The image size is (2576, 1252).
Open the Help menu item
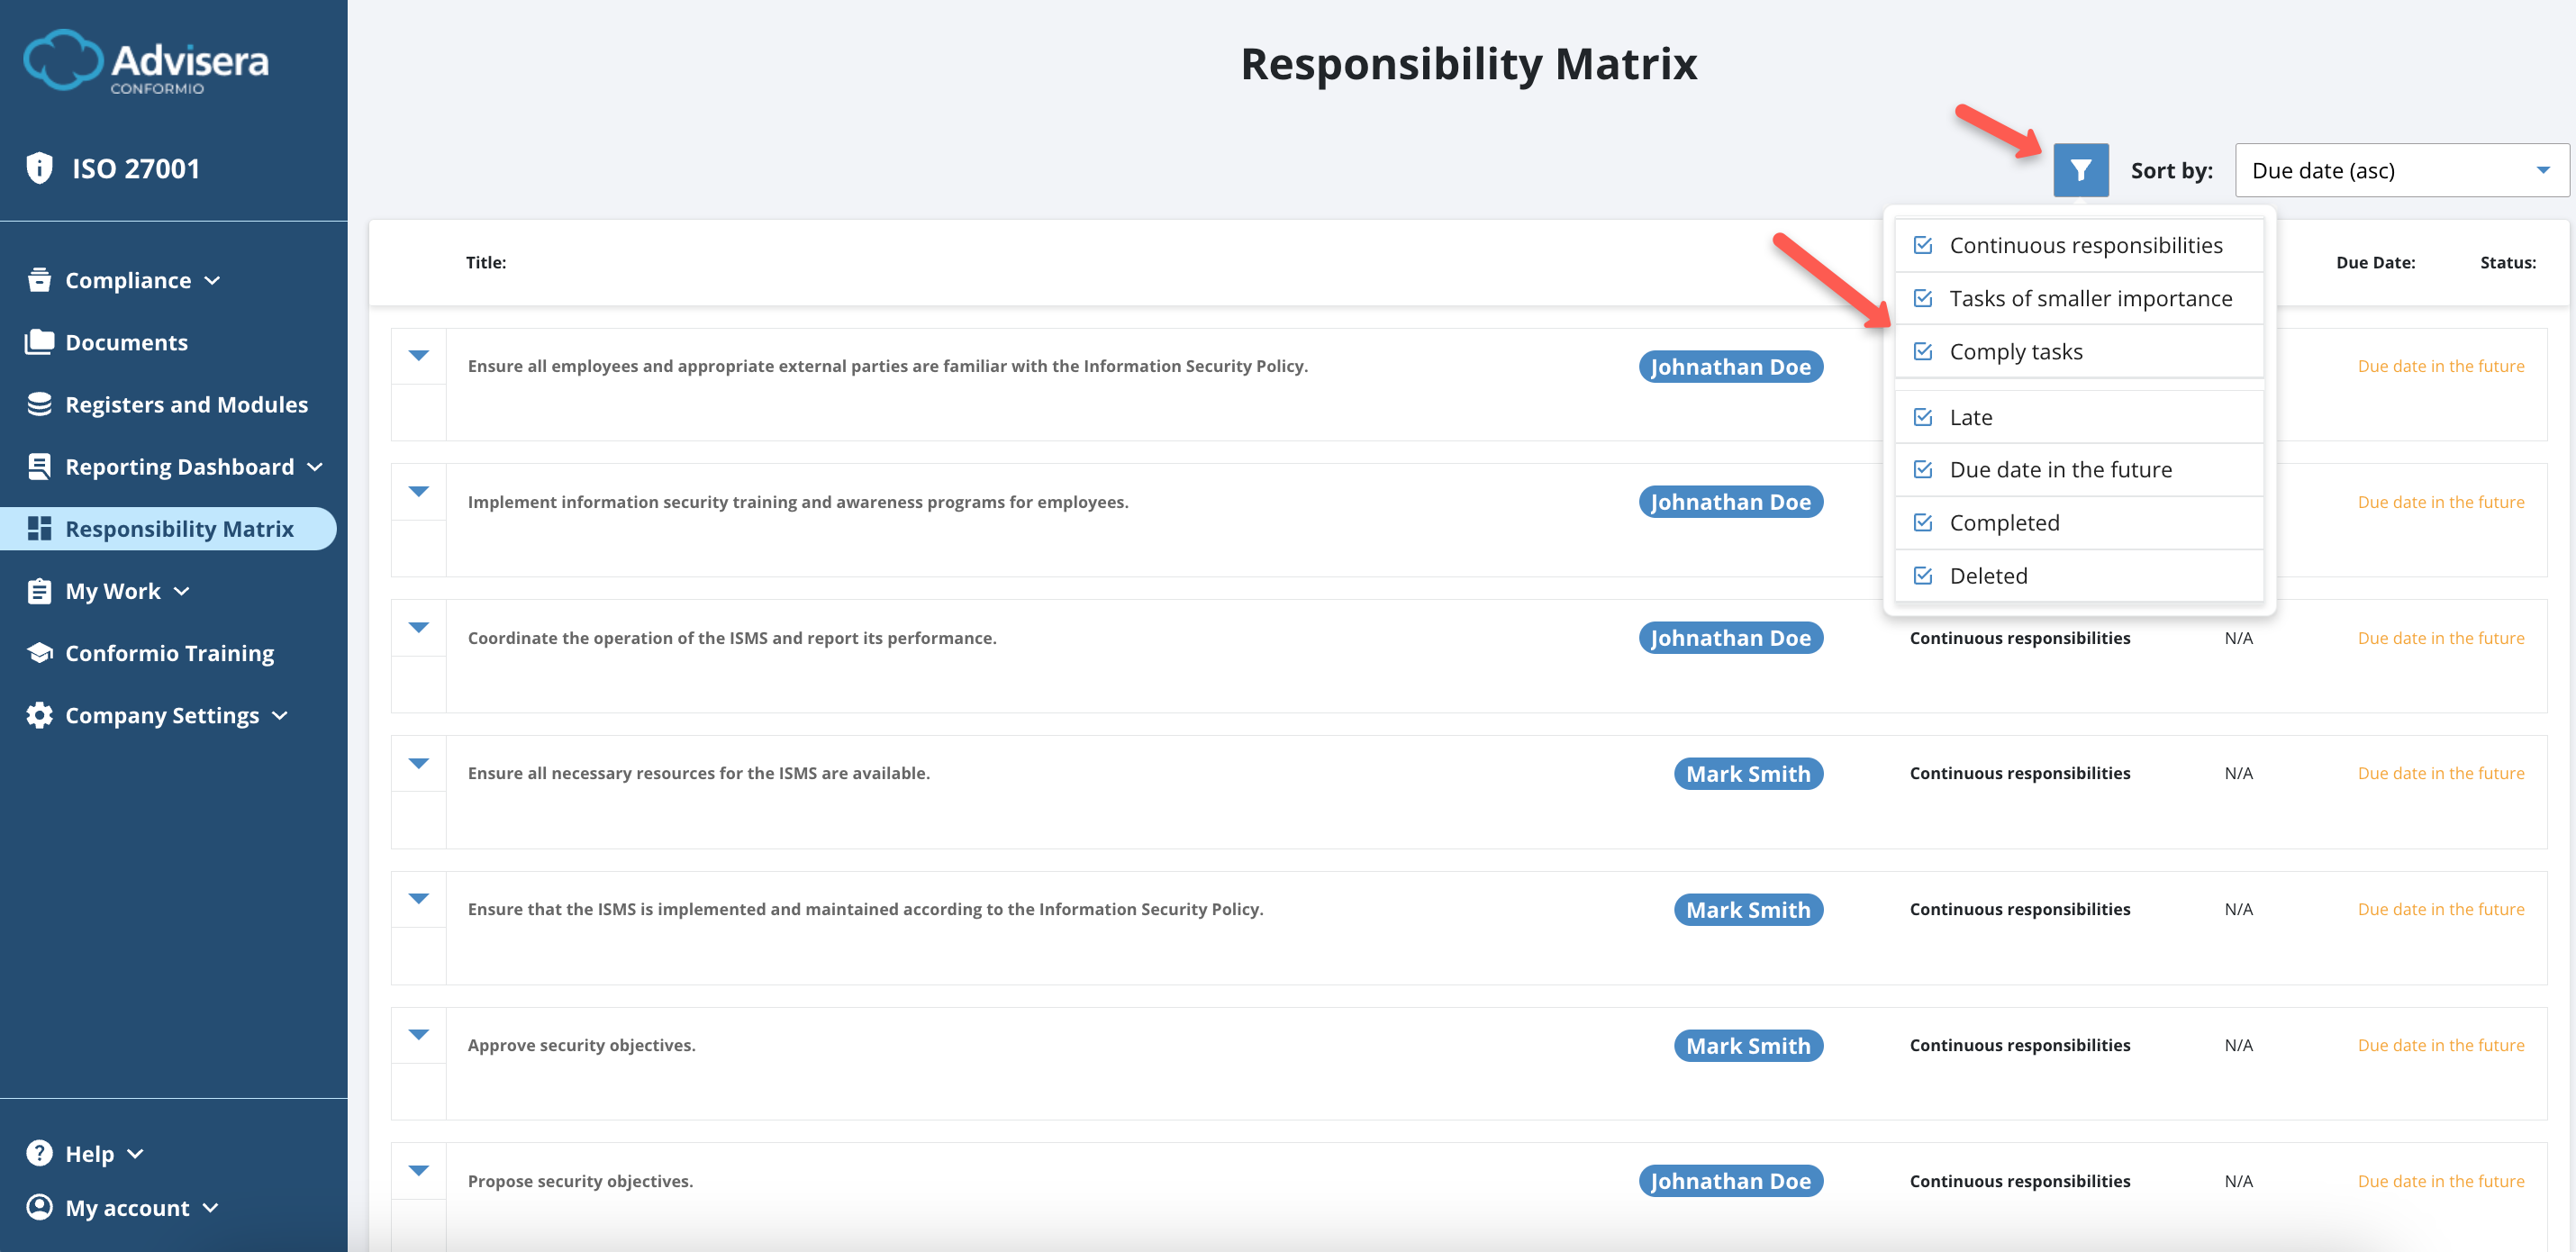[x=88, y=1152]
